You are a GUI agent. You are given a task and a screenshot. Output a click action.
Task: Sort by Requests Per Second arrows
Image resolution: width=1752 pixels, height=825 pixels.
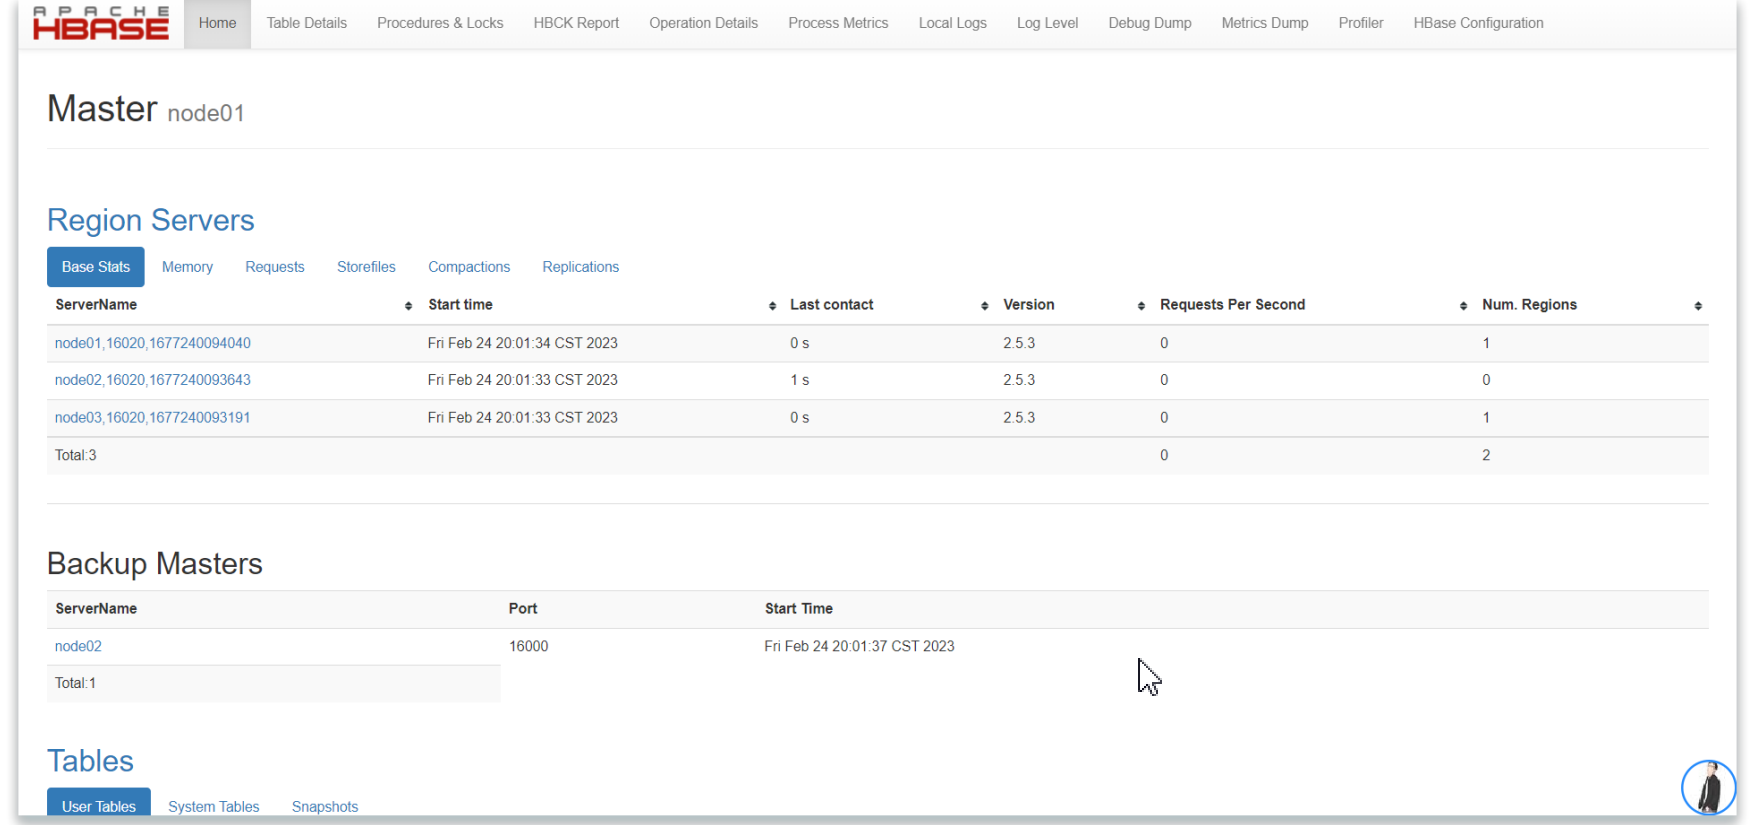pyautogui.click(x=1463, y=306)
